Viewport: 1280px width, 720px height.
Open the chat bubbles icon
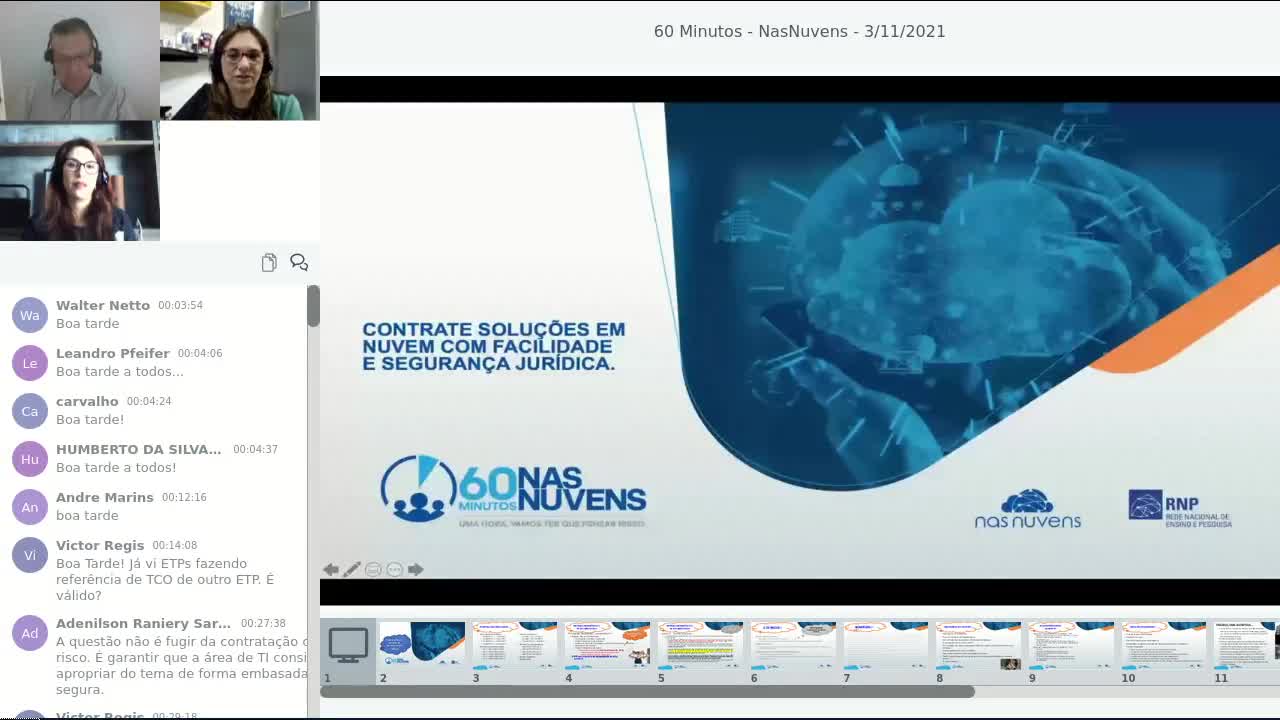(x=299, y=262)
